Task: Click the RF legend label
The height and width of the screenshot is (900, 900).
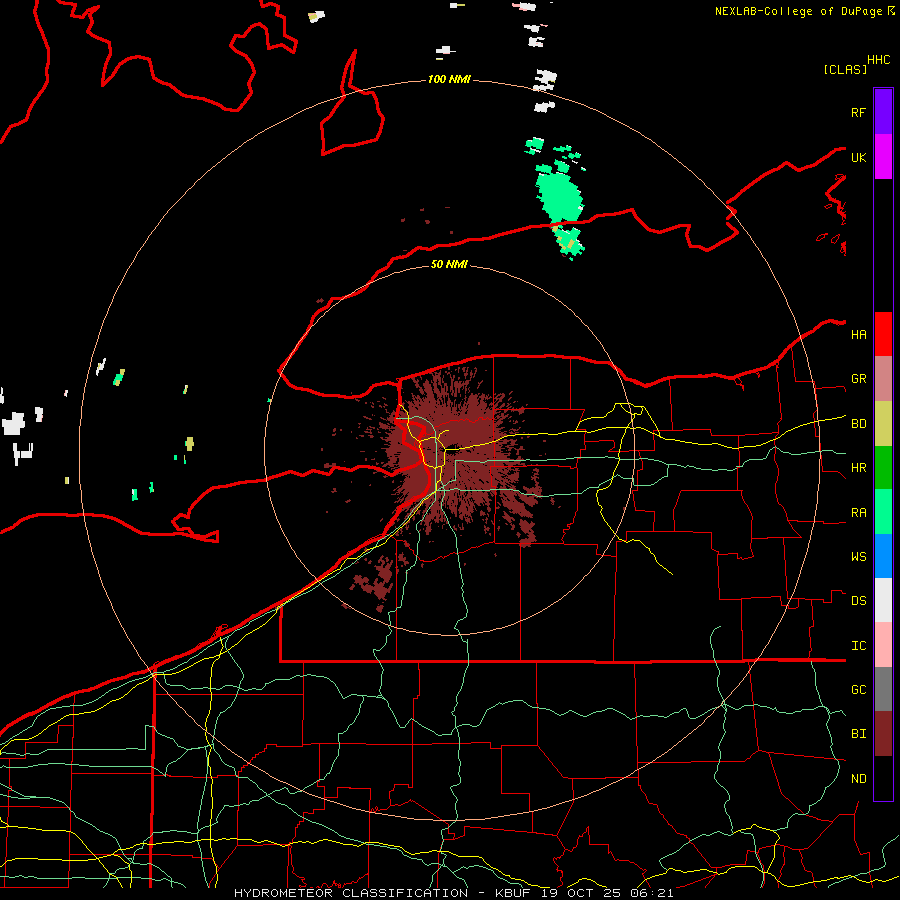Action: coord(858,112)
